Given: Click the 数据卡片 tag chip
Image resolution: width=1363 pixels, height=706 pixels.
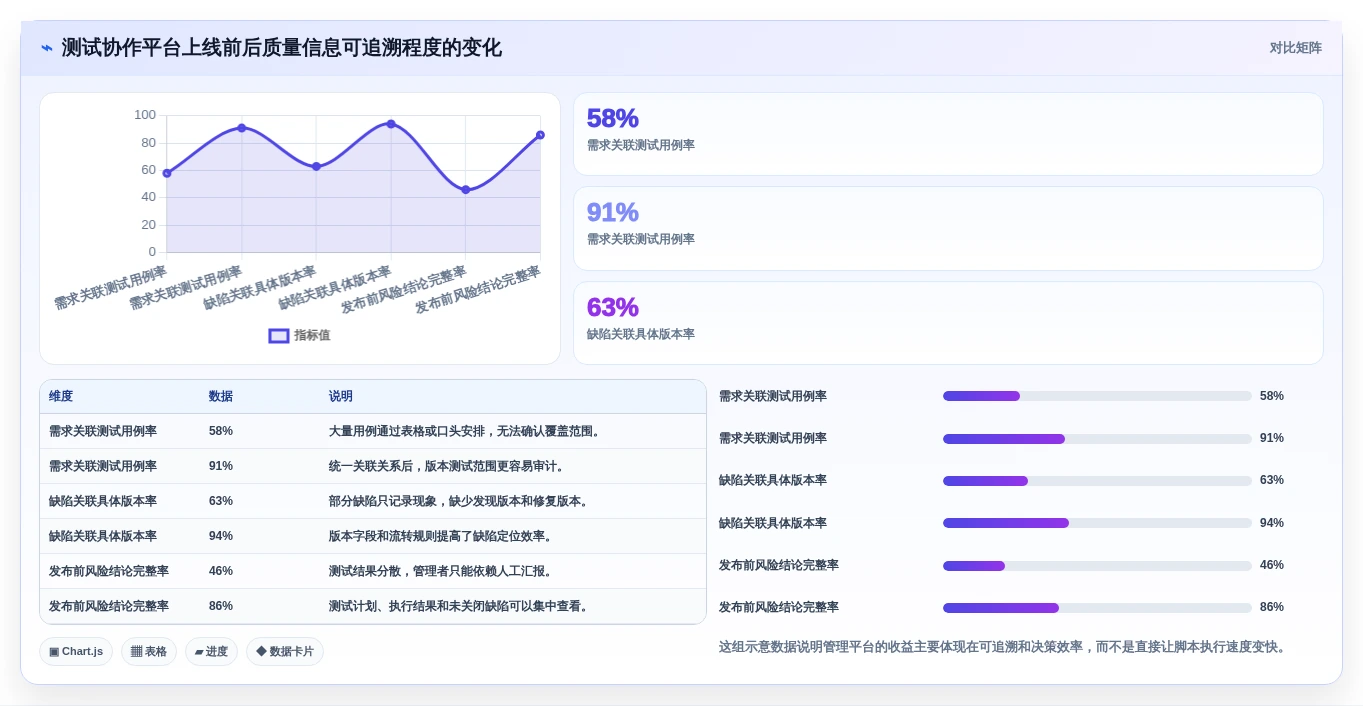Looking at the screenshot, I should tap(285, 652).
